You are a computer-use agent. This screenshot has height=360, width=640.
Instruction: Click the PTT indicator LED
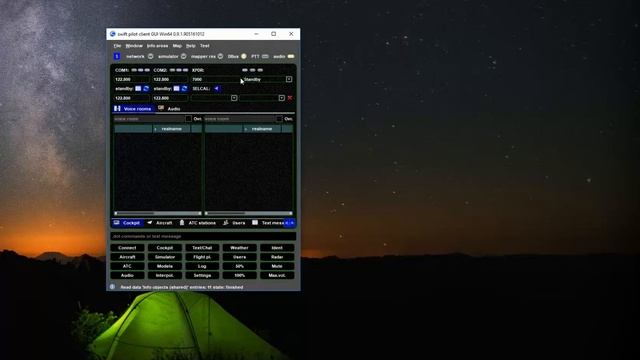[265, 56]
